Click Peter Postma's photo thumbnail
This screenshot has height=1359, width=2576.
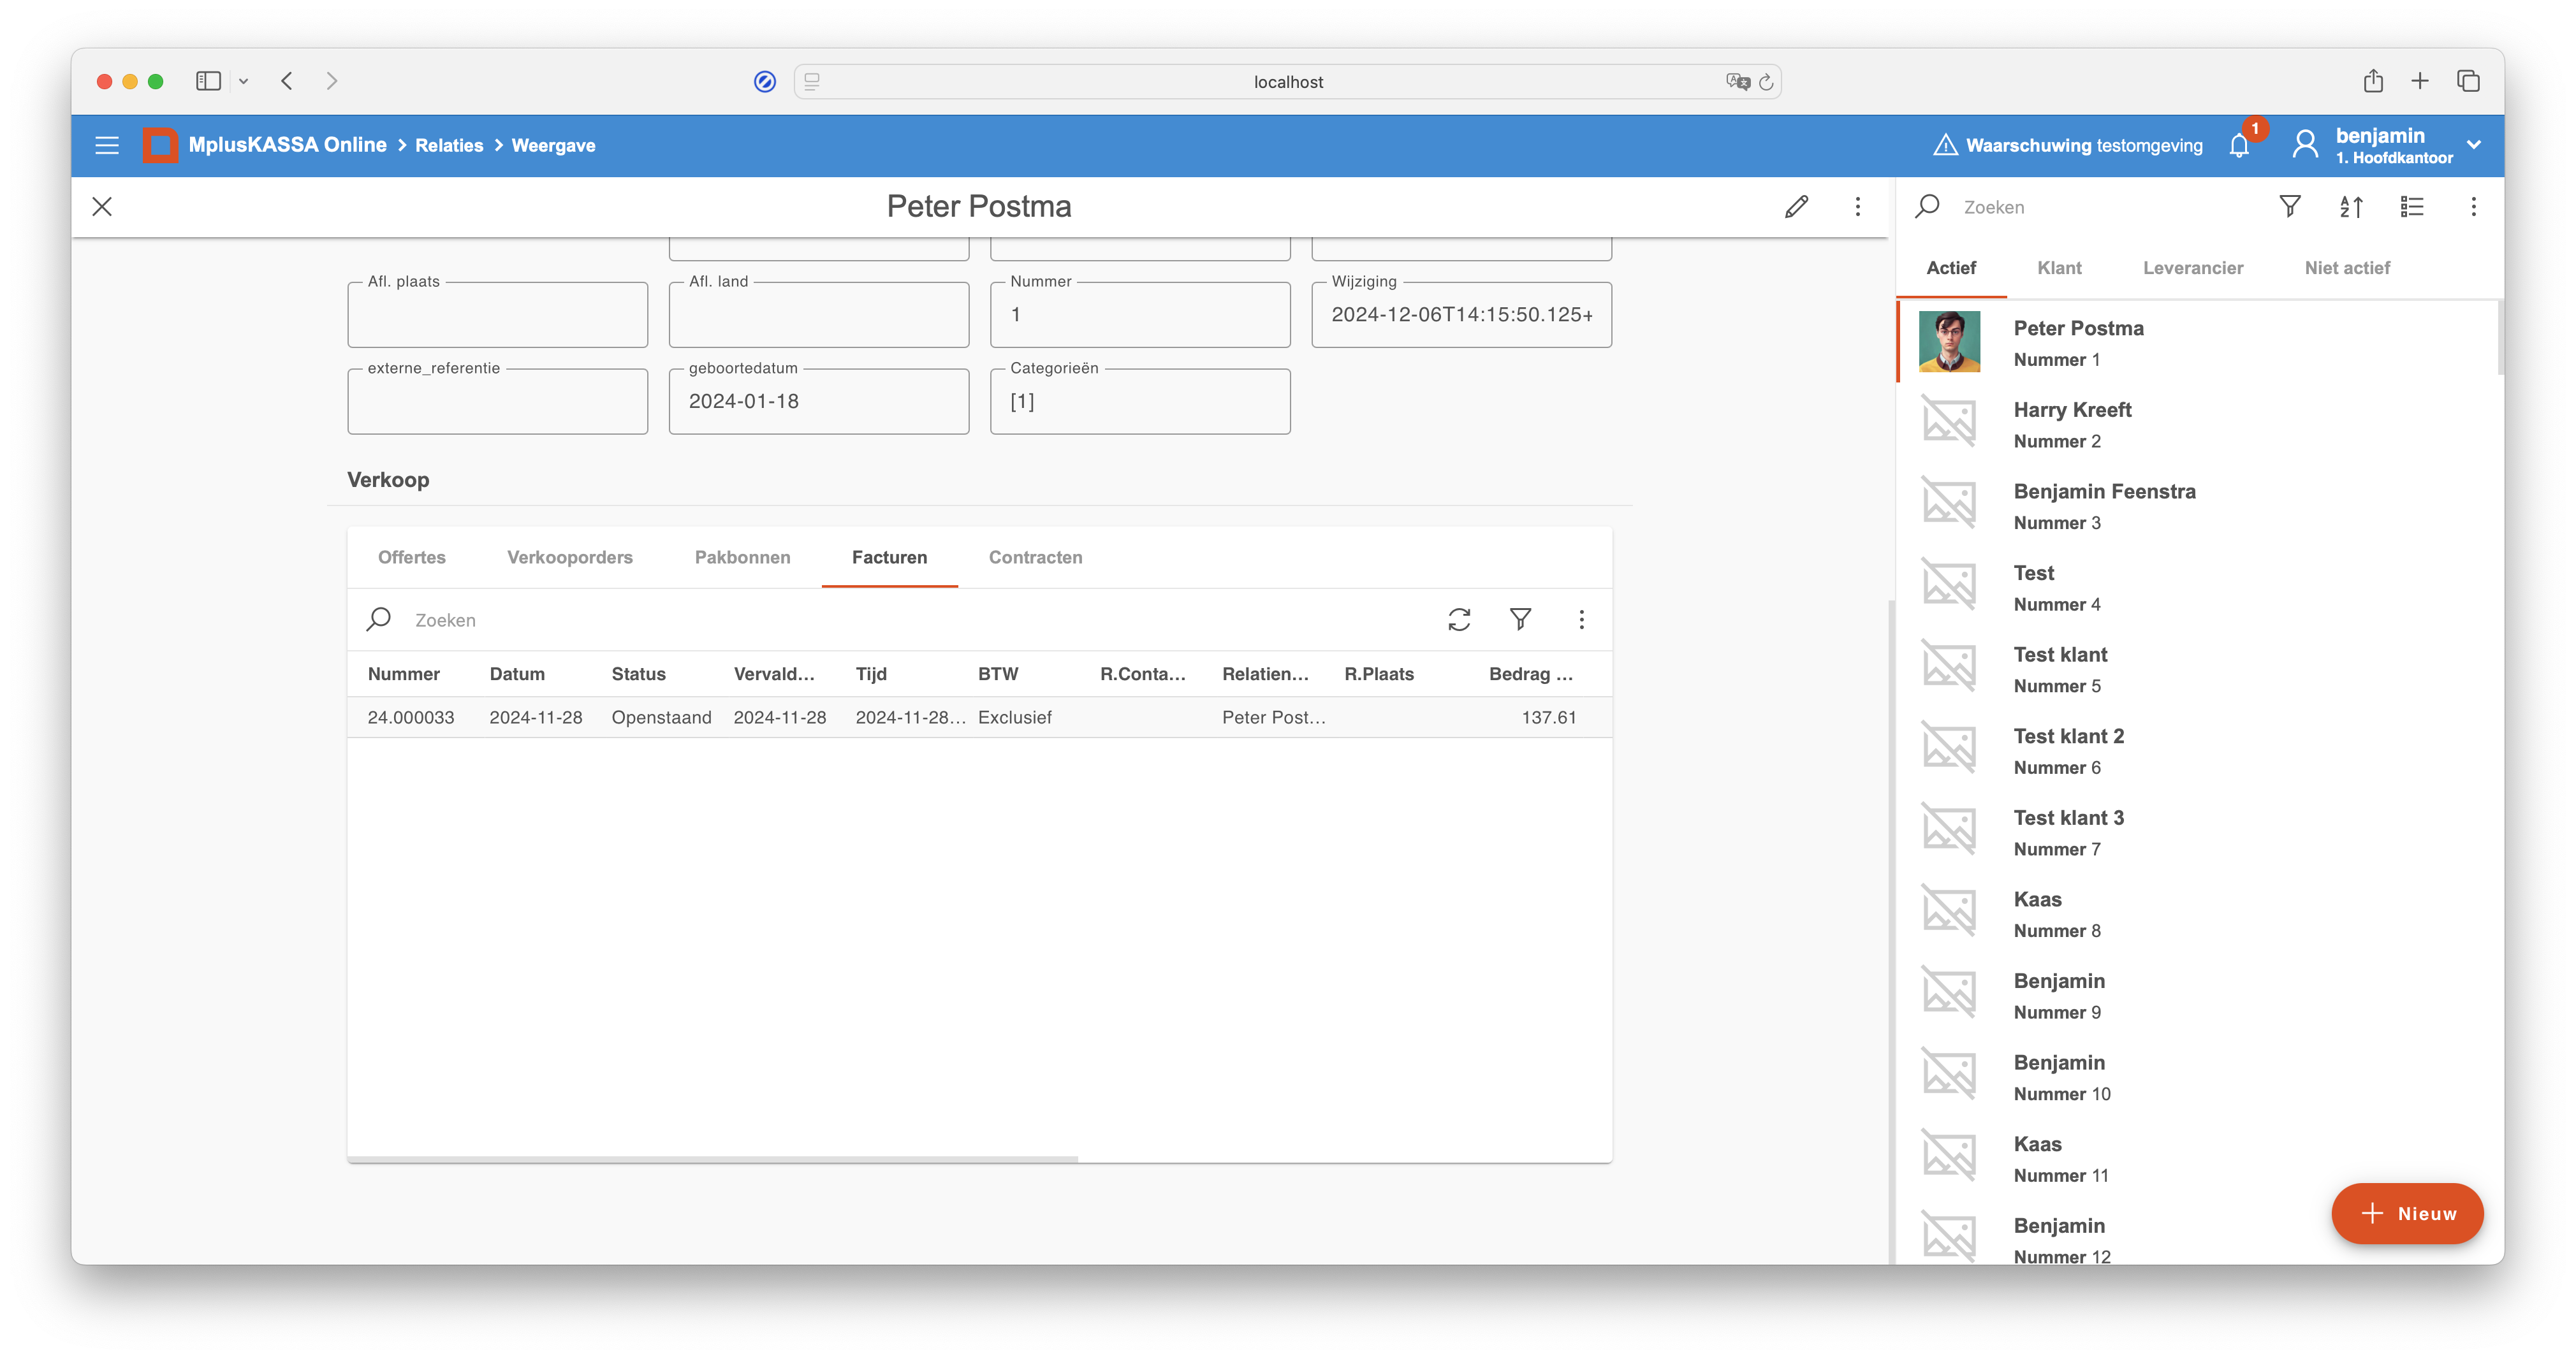(x=1949, y=342)
